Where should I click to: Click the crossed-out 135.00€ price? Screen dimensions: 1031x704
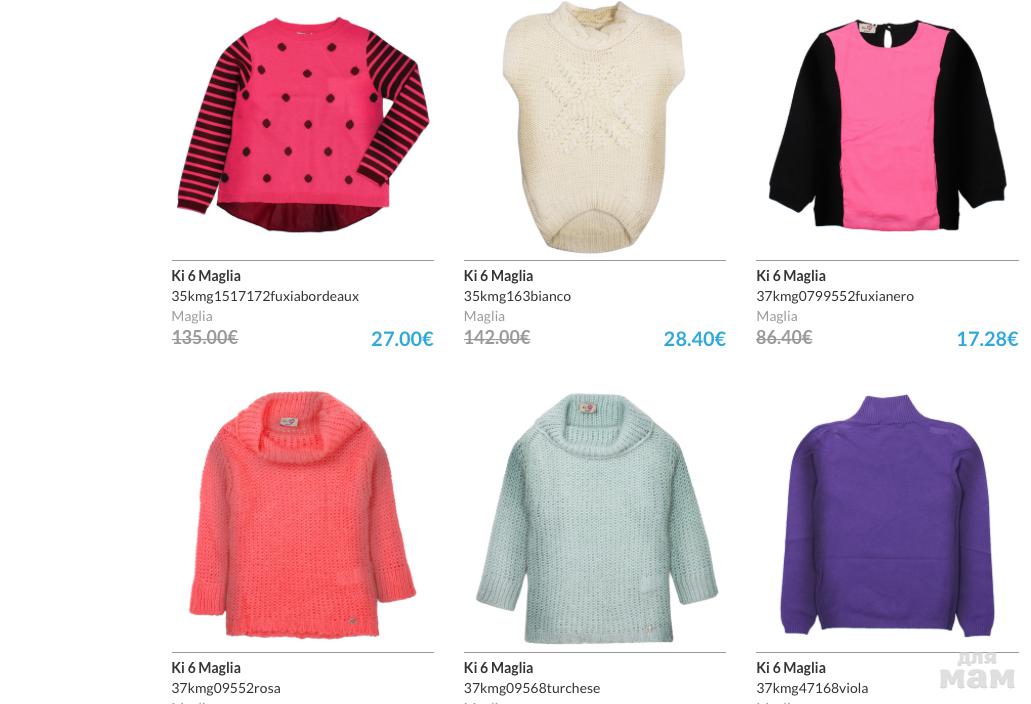[204, 337]
